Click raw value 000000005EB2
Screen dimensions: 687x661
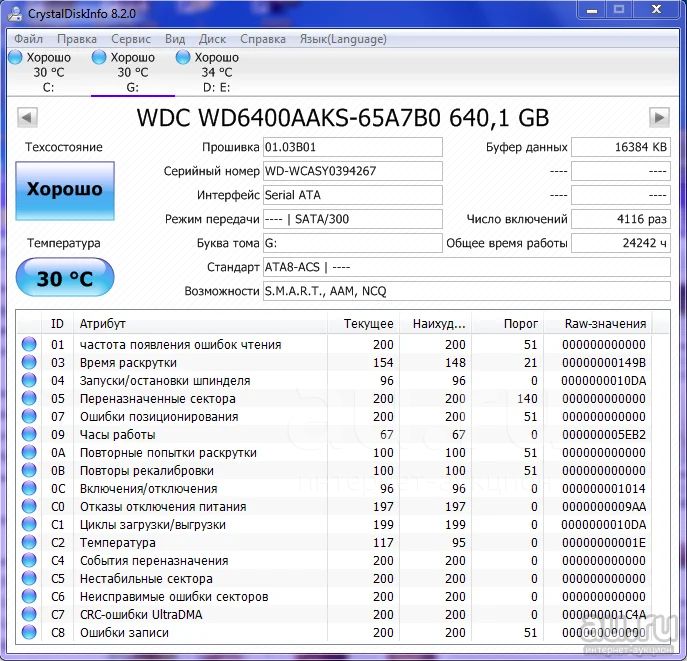point(604,435)
